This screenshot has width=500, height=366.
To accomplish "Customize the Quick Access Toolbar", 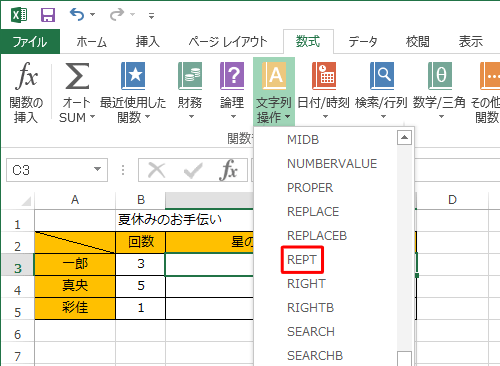I will pyautogui.click(x=152, y=15).
